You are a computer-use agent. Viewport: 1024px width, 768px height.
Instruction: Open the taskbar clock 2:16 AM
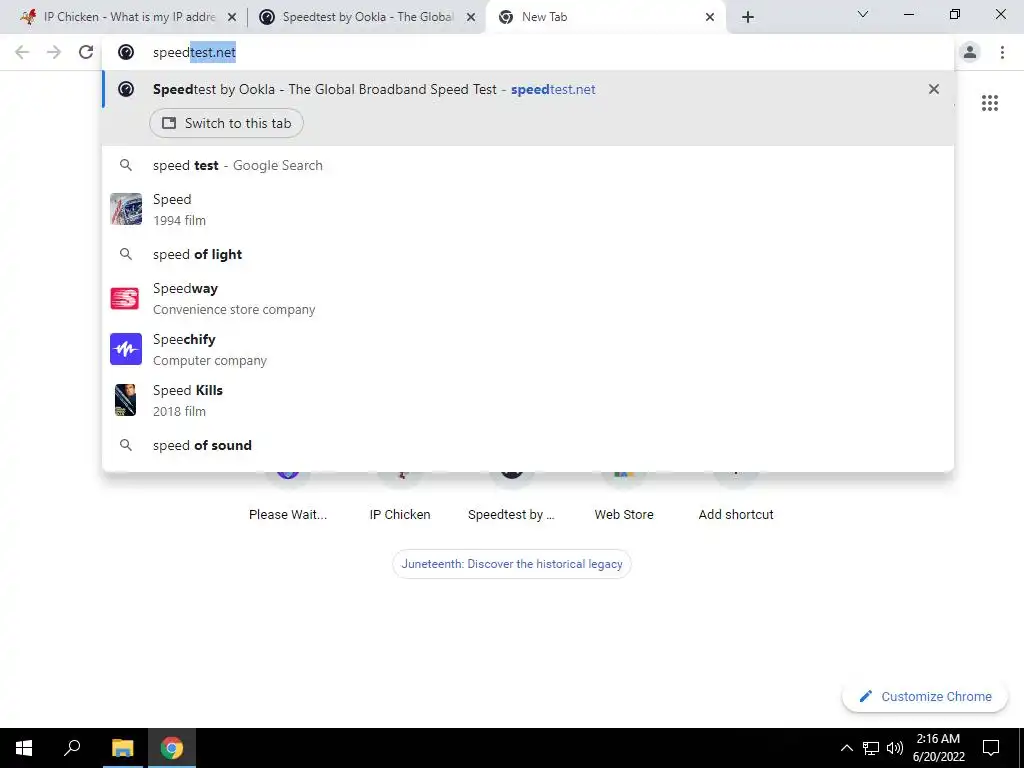tap(938, 748)
